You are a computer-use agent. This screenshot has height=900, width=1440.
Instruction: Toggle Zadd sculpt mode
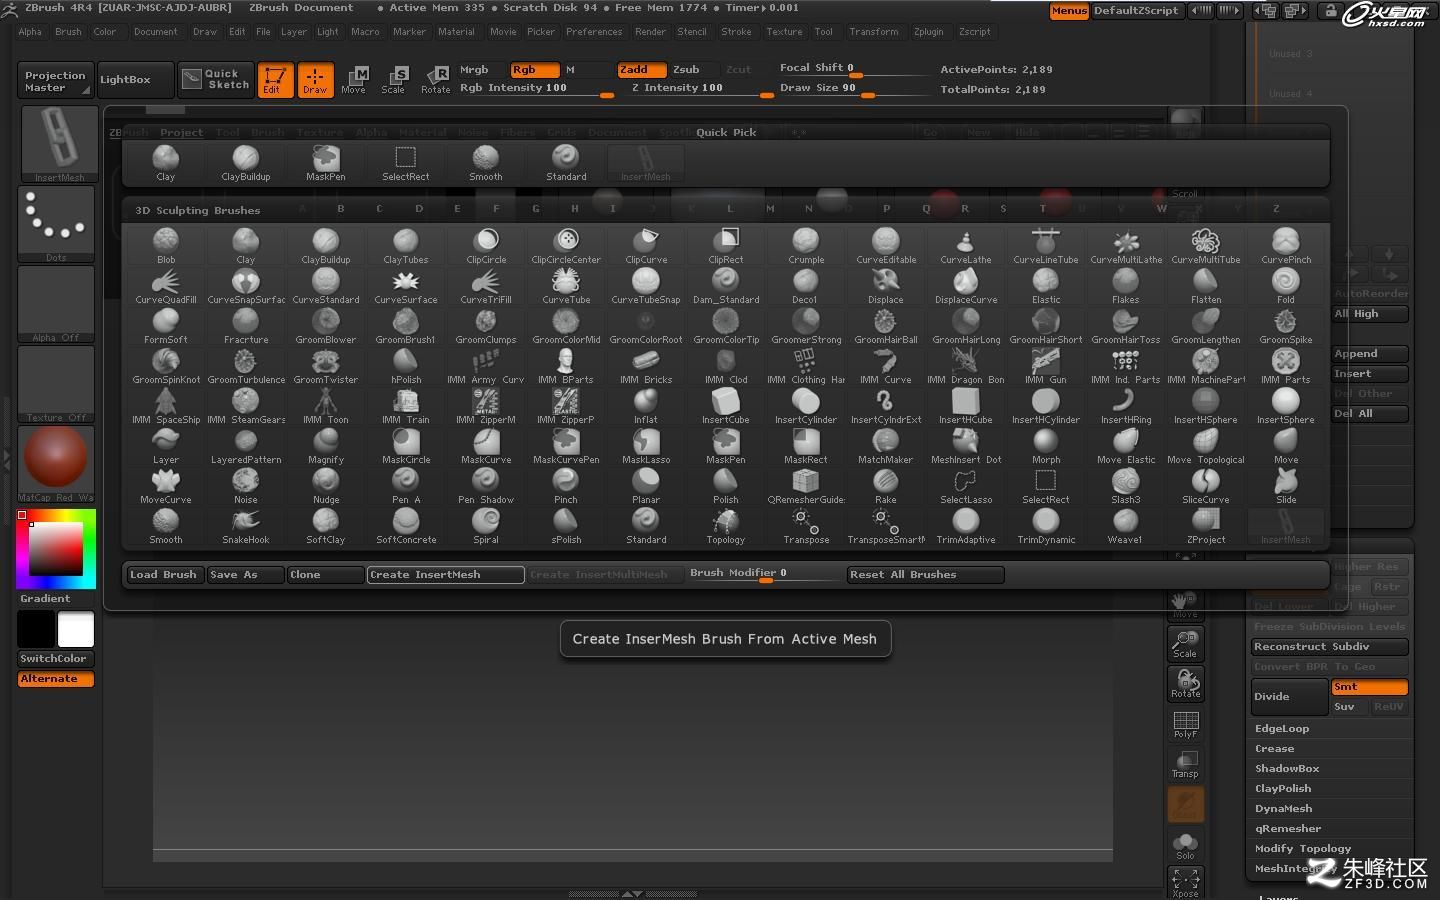[641, 70]
